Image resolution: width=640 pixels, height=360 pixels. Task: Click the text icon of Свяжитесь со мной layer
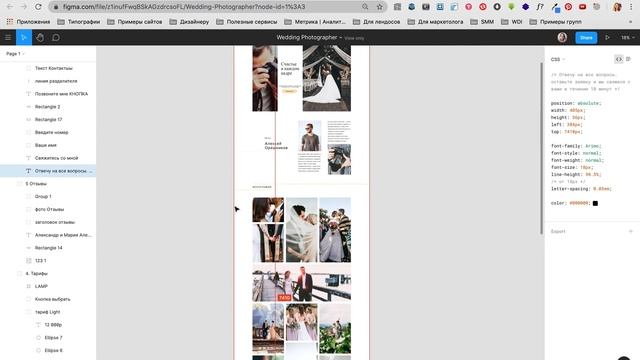tap(29, 158)
